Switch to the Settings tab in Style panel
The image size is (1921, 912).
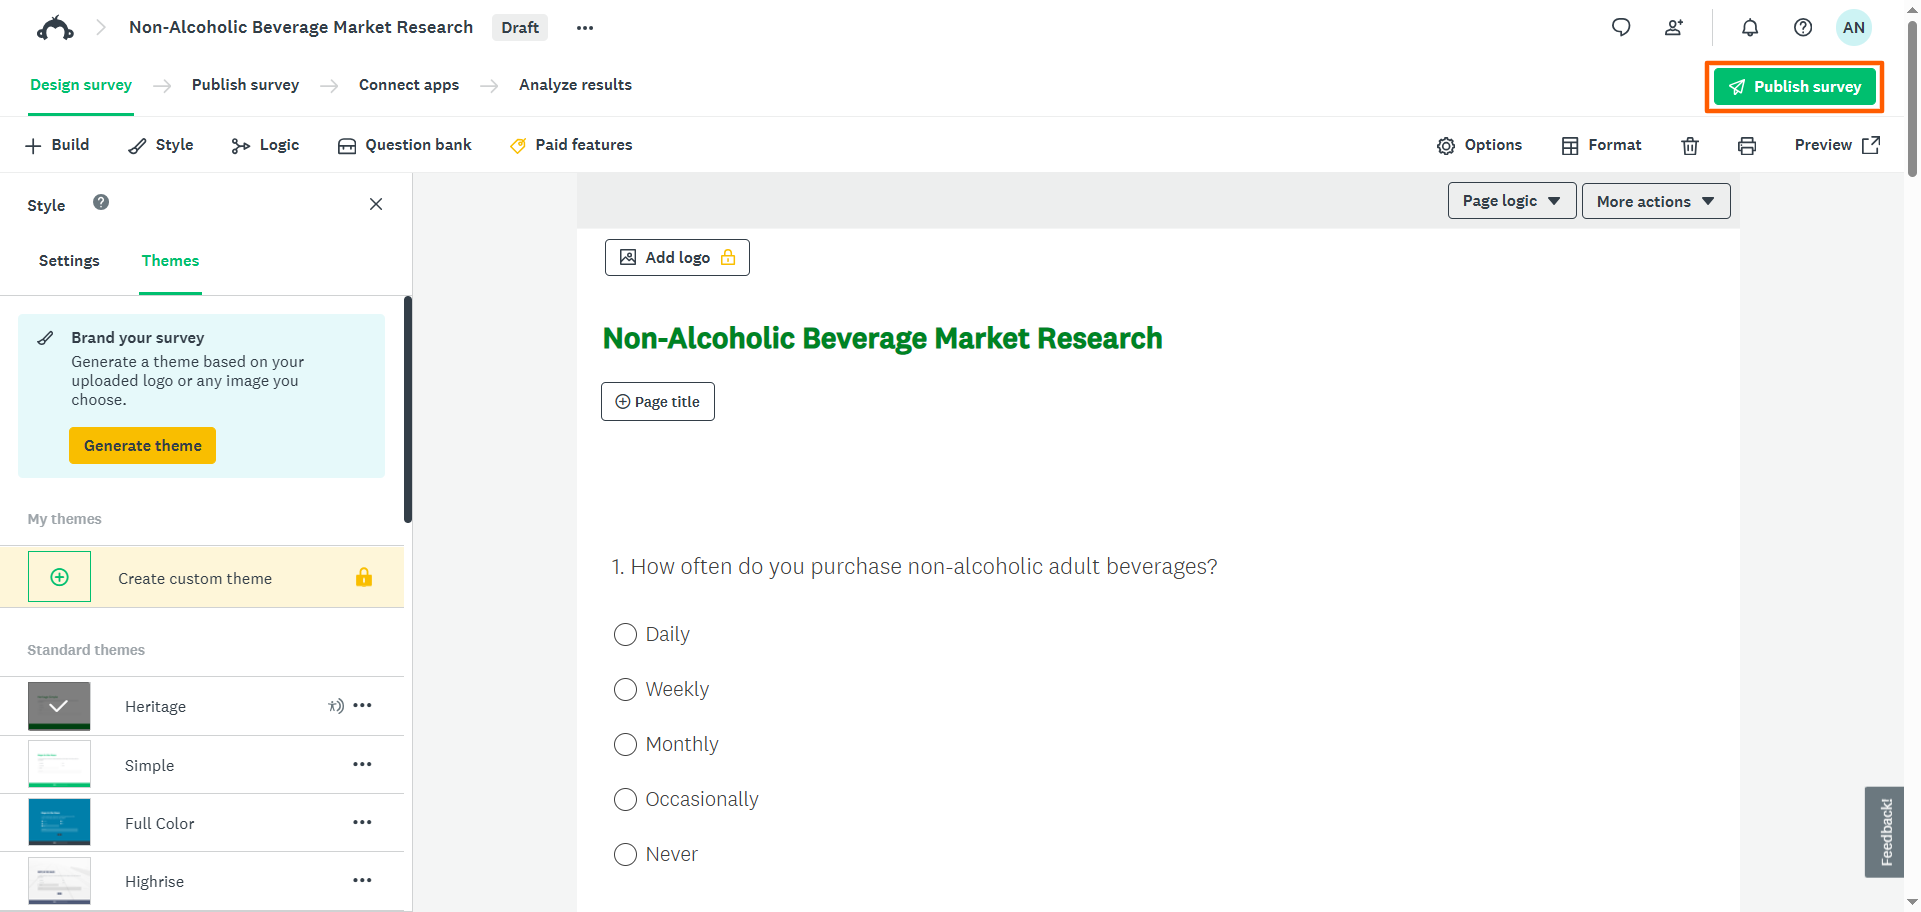click(69, 261)
